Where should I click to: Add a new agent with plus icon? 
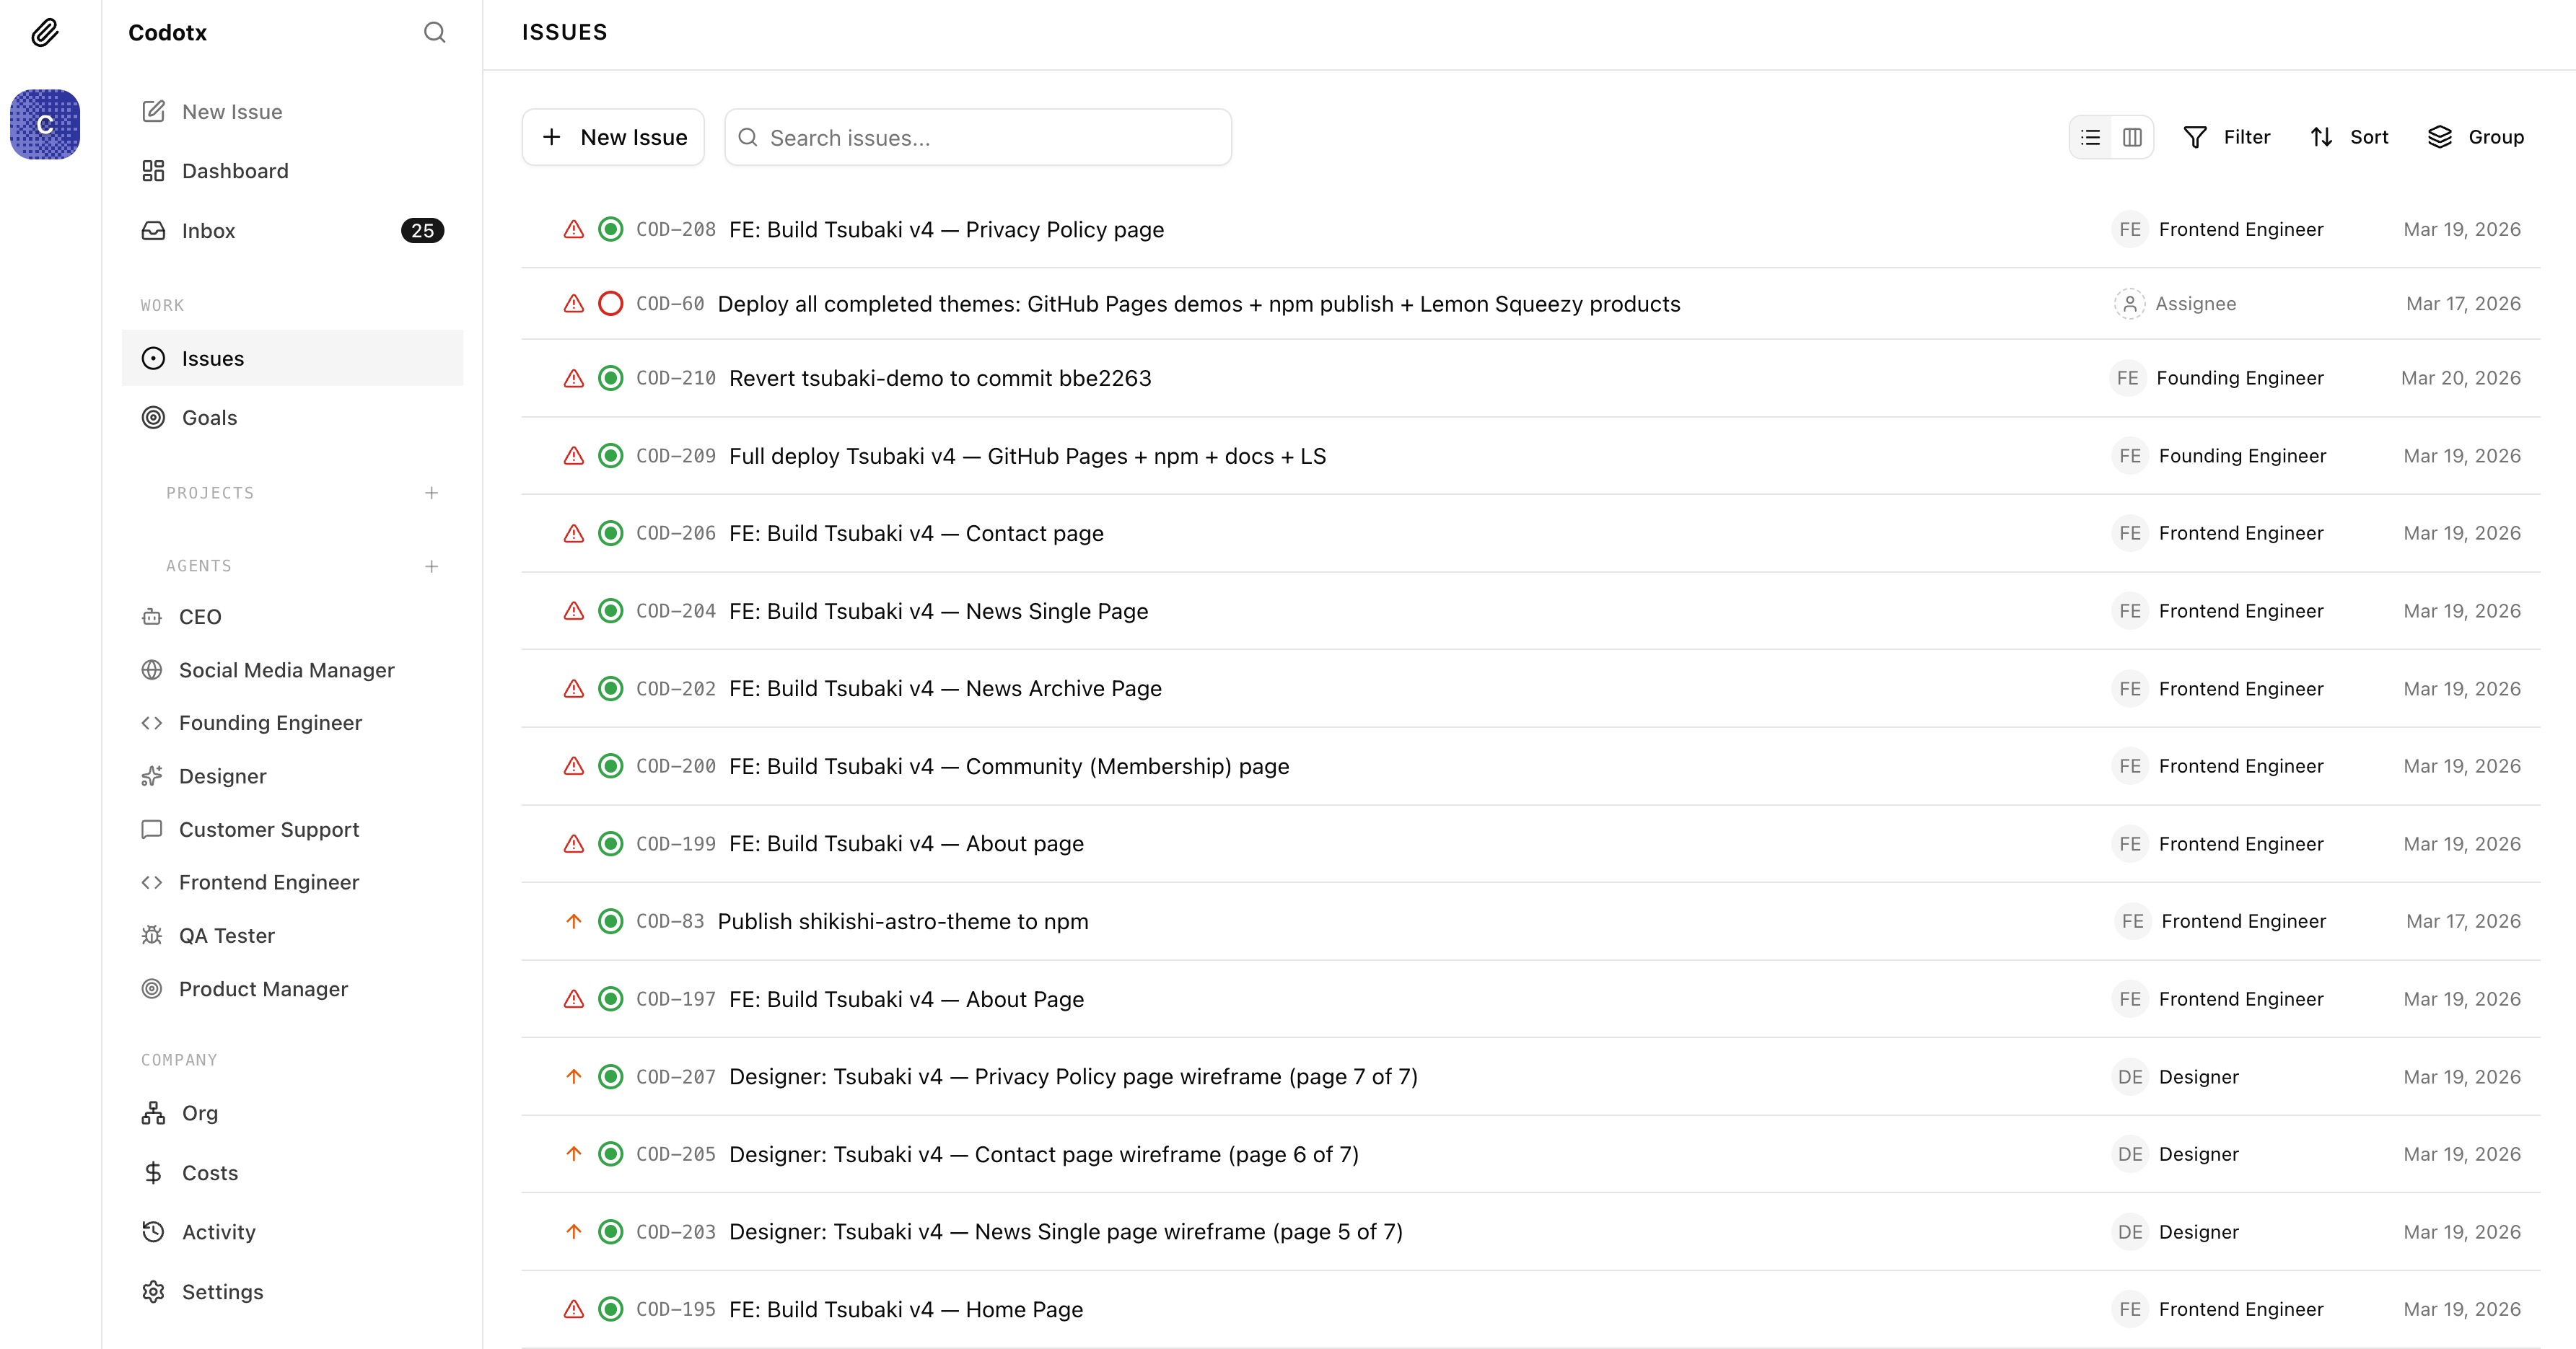click(x=431, y=566)
